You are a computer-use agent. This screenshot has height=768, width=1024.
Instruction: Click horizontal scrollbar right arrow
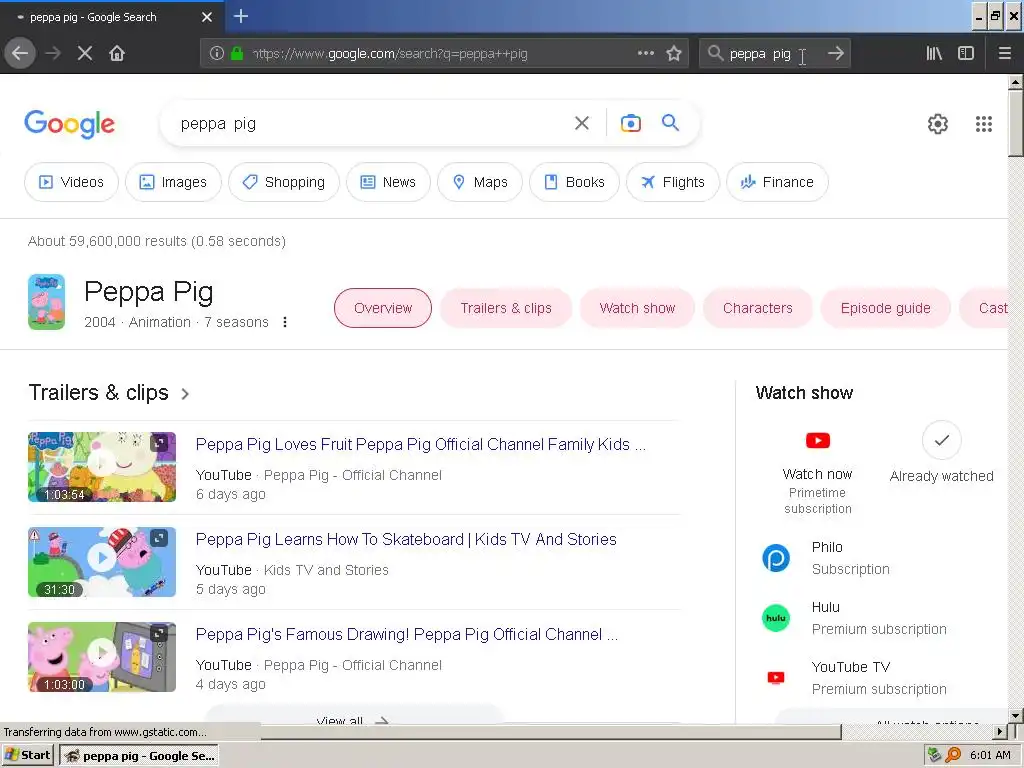pos(1000,732)
